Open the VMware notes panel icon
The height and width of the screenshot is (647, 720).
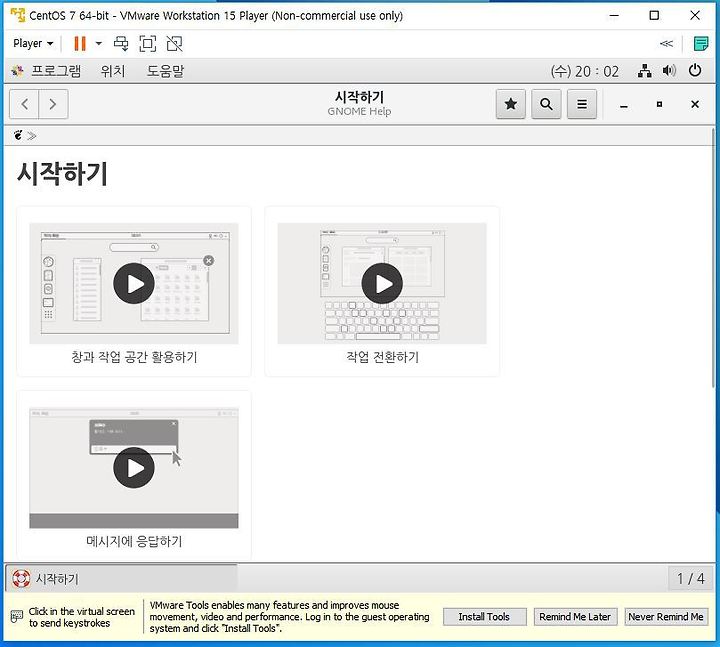point(701,44)
